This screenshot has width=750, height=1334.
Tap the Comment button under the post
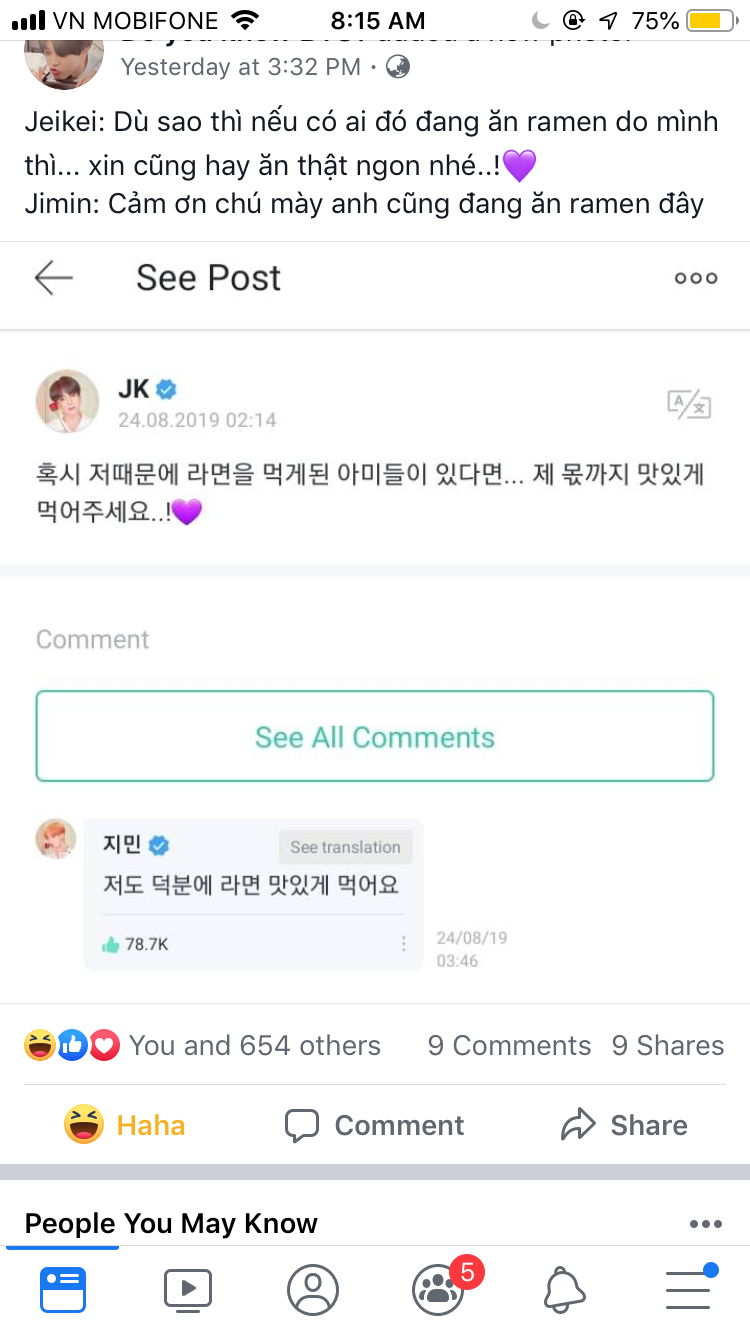pyautogui.click(x=375, y=1125)
